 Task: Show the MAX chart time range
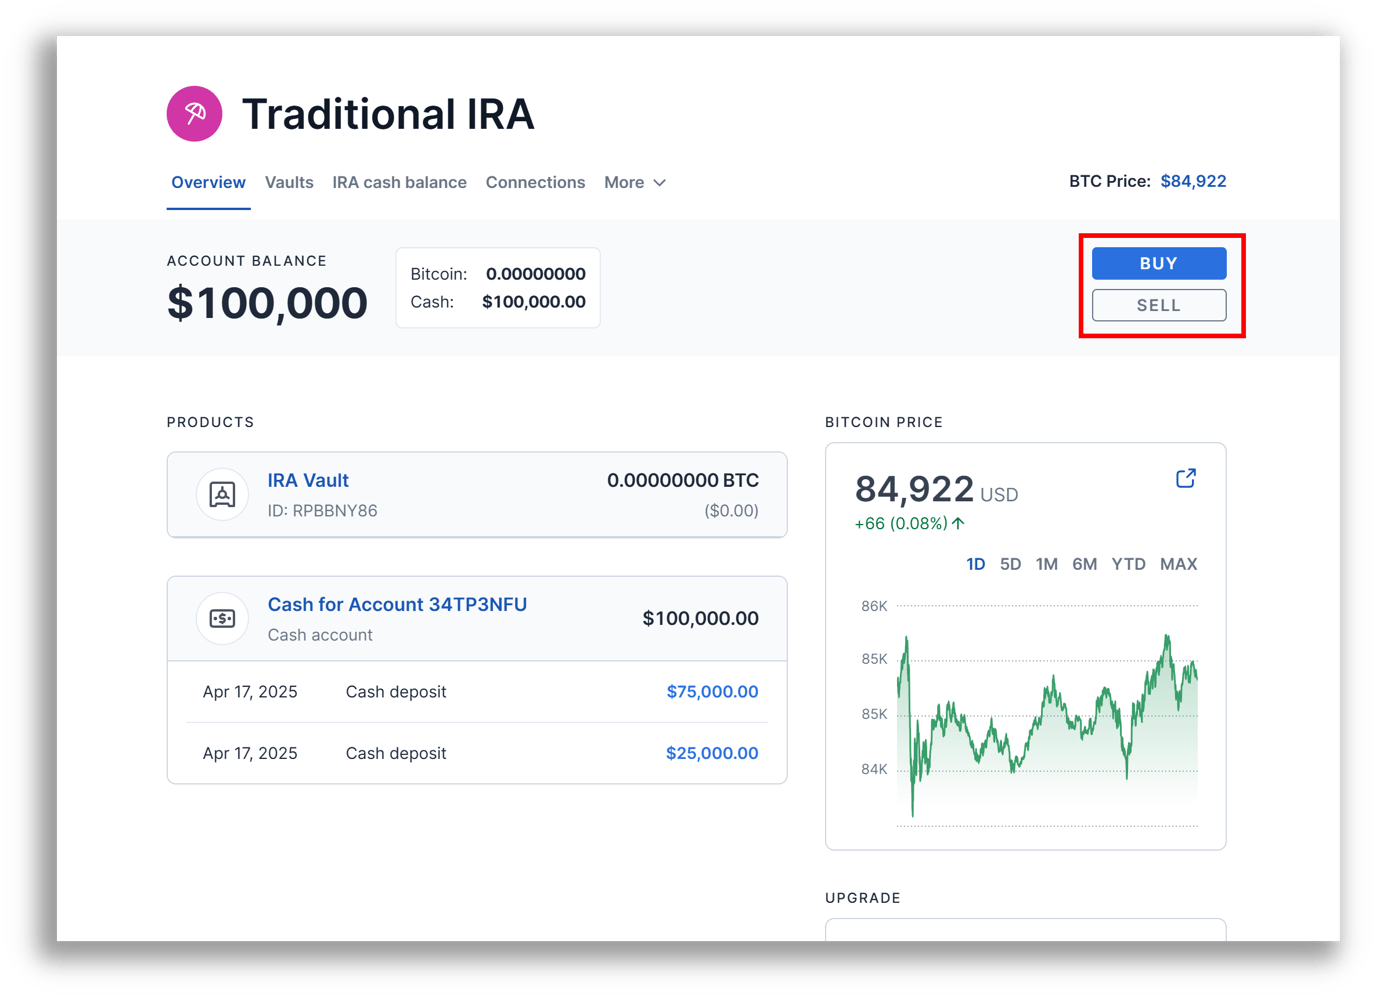(1178, 565)
